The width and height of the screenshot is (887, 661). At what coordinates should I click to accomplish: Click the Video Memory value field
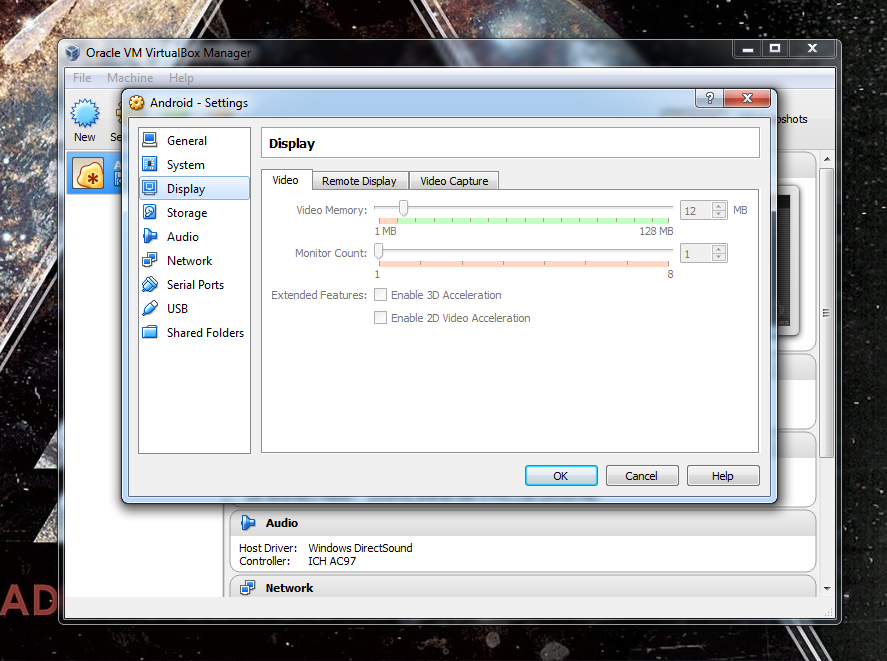pyautogui.click(x=696, y=211)
